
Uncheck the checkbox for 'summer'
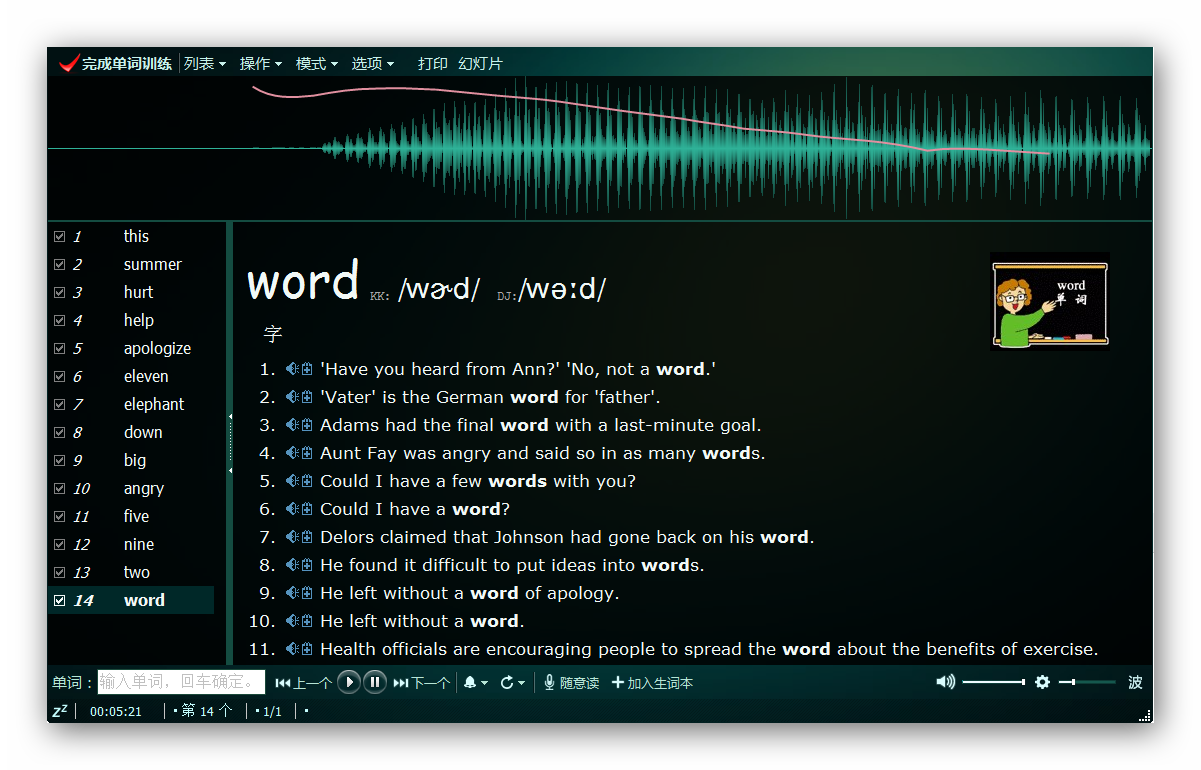coord(60,265)
